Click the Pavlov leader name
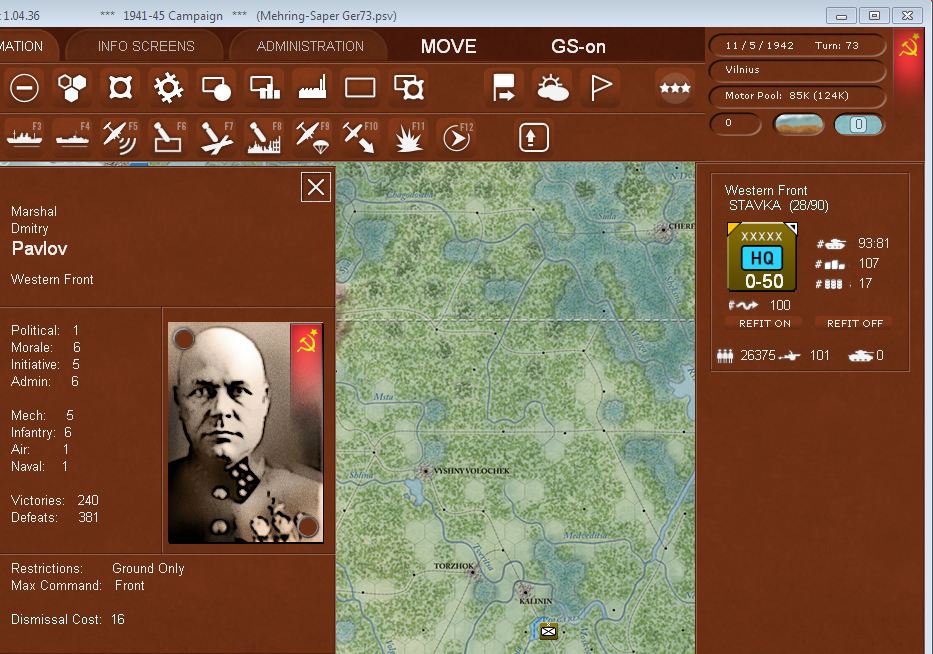The width and height of the screenshot is (933, 654). (39, 248)
